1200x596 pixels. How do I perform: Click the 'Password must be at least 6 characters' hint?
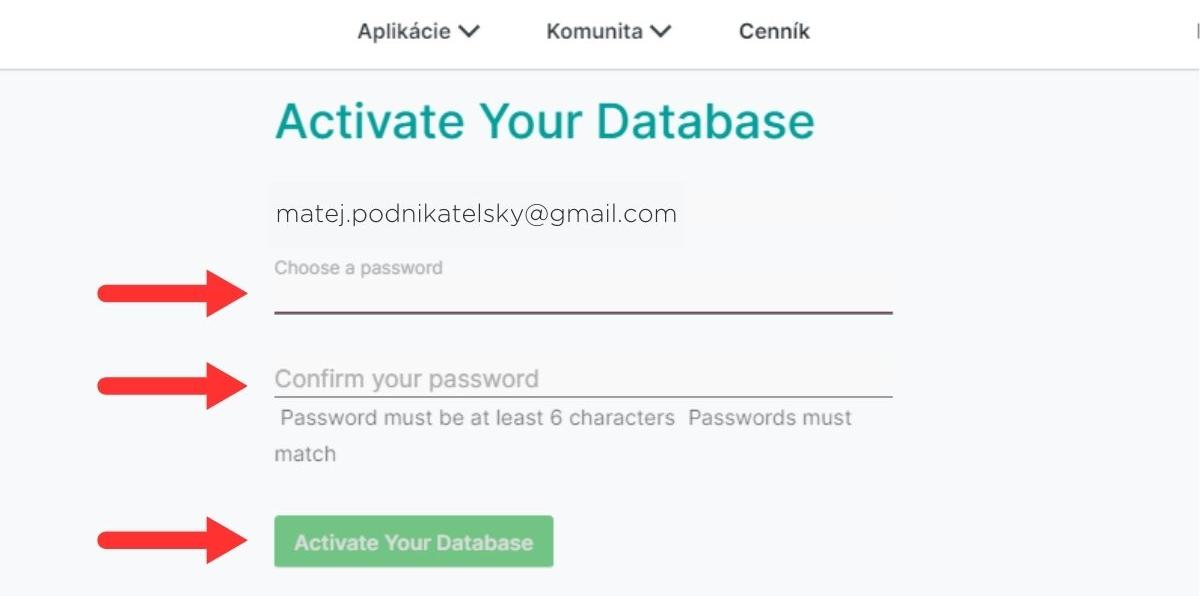click(x=477, y=418)
